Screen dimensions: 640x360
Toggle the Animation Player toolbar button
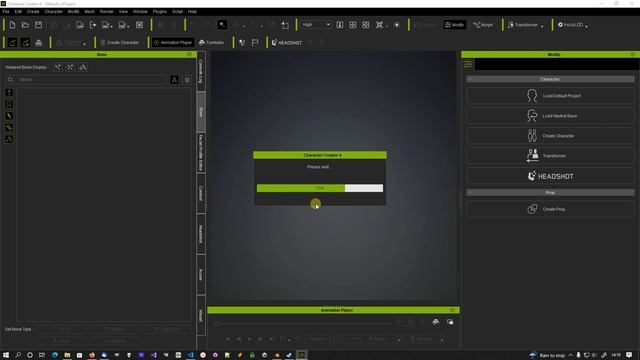pyautogui.click(x=173, y=42)
